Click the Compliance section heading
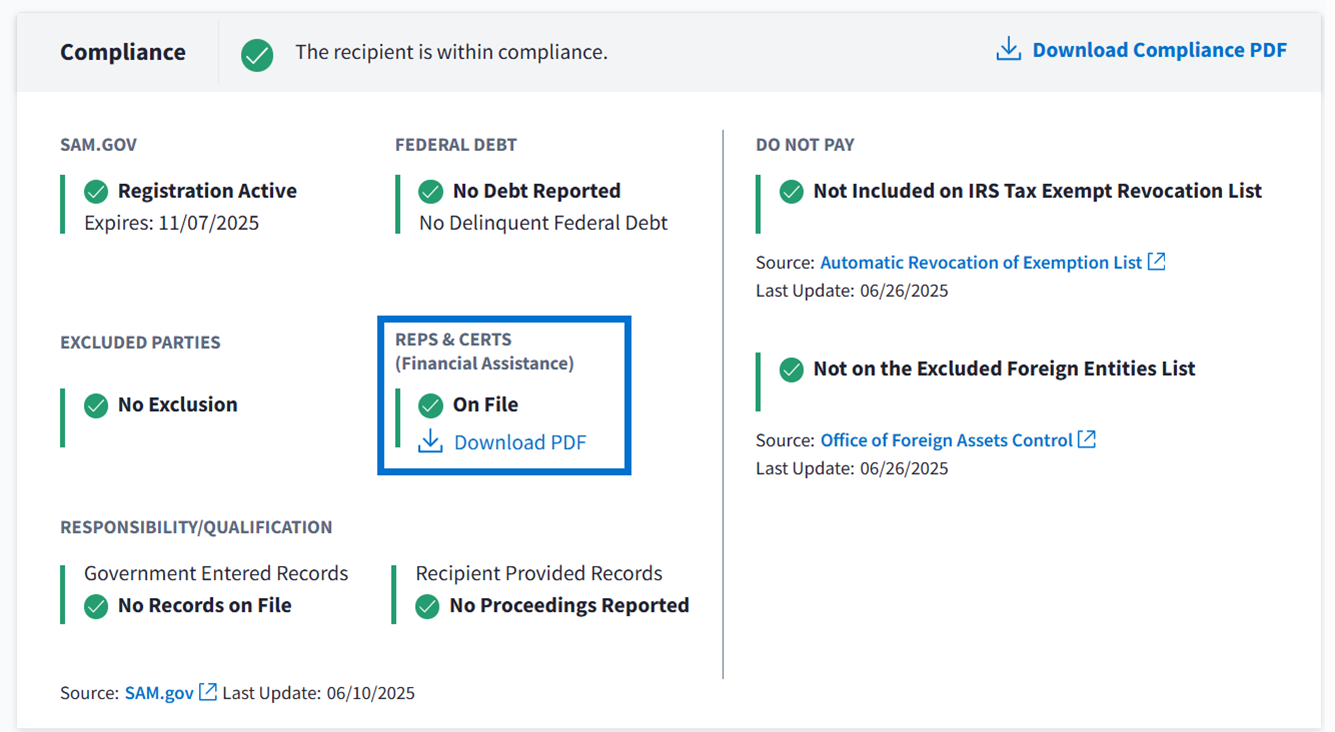 click(x=123, y=52)
